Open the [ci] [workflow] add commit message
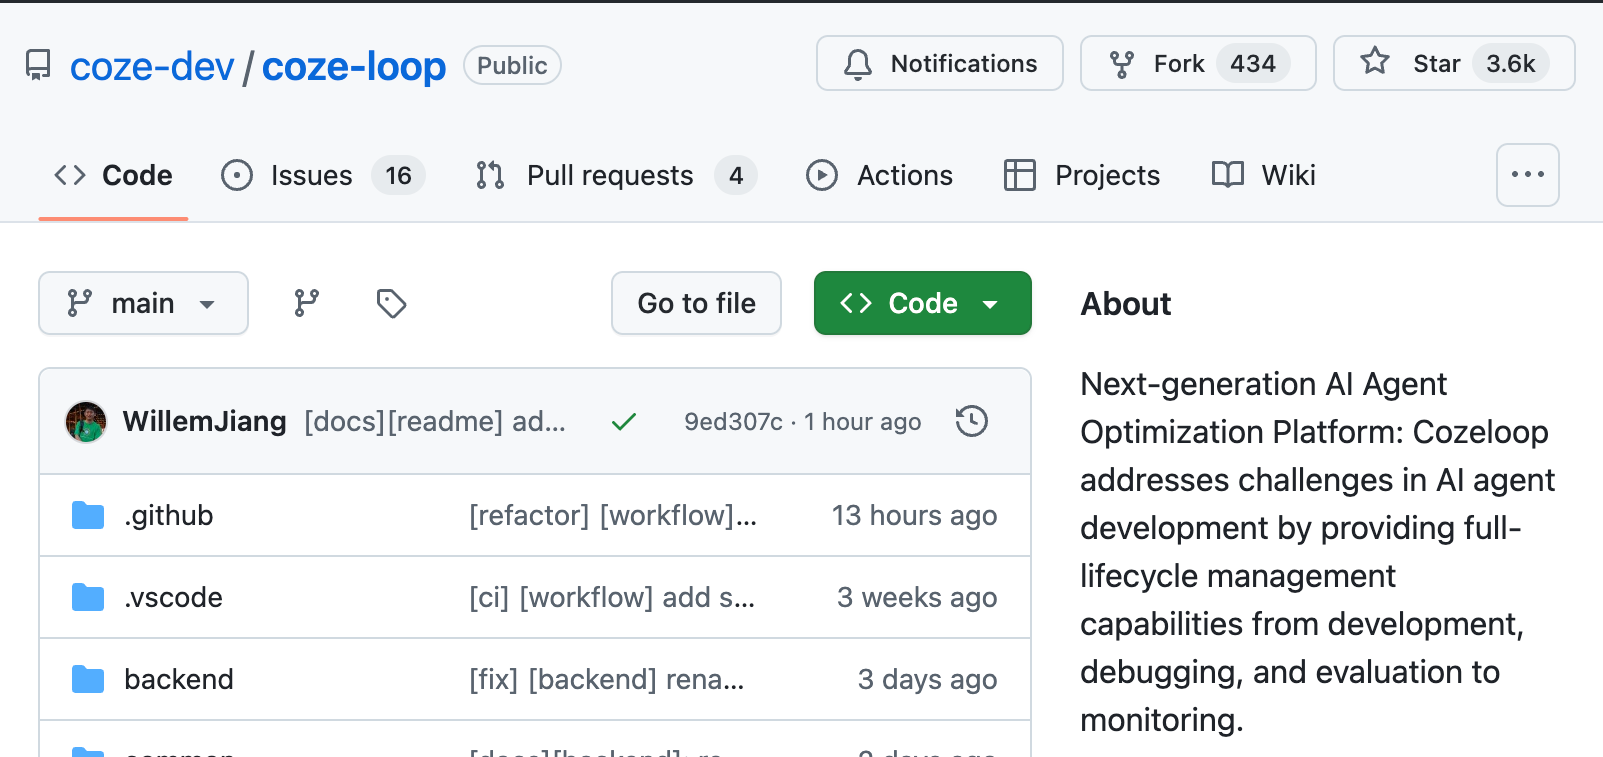1603x757 pixels. pos(612,597)
